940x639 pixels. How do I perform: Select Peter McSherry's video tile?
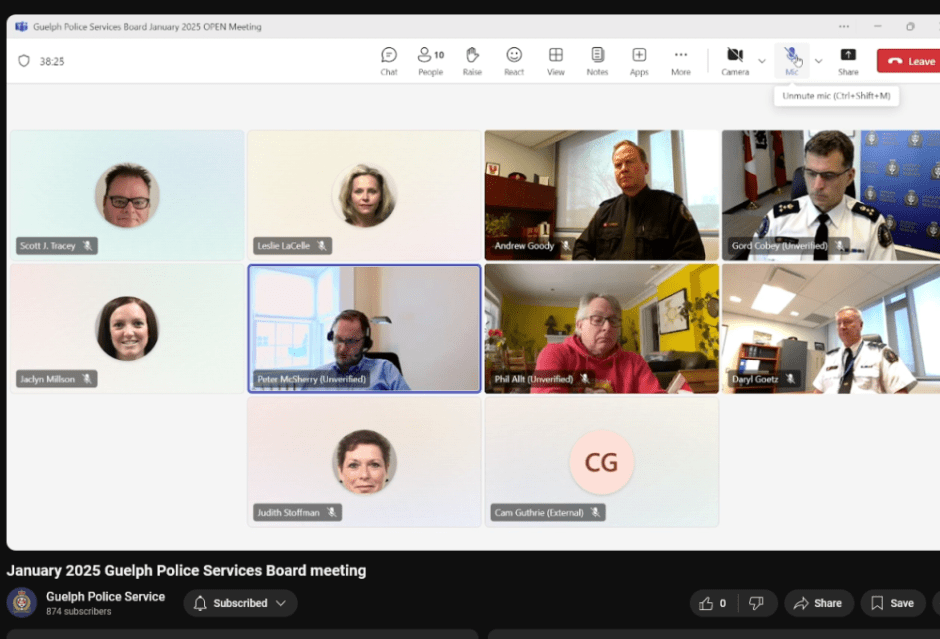click(x=364, y=328)
